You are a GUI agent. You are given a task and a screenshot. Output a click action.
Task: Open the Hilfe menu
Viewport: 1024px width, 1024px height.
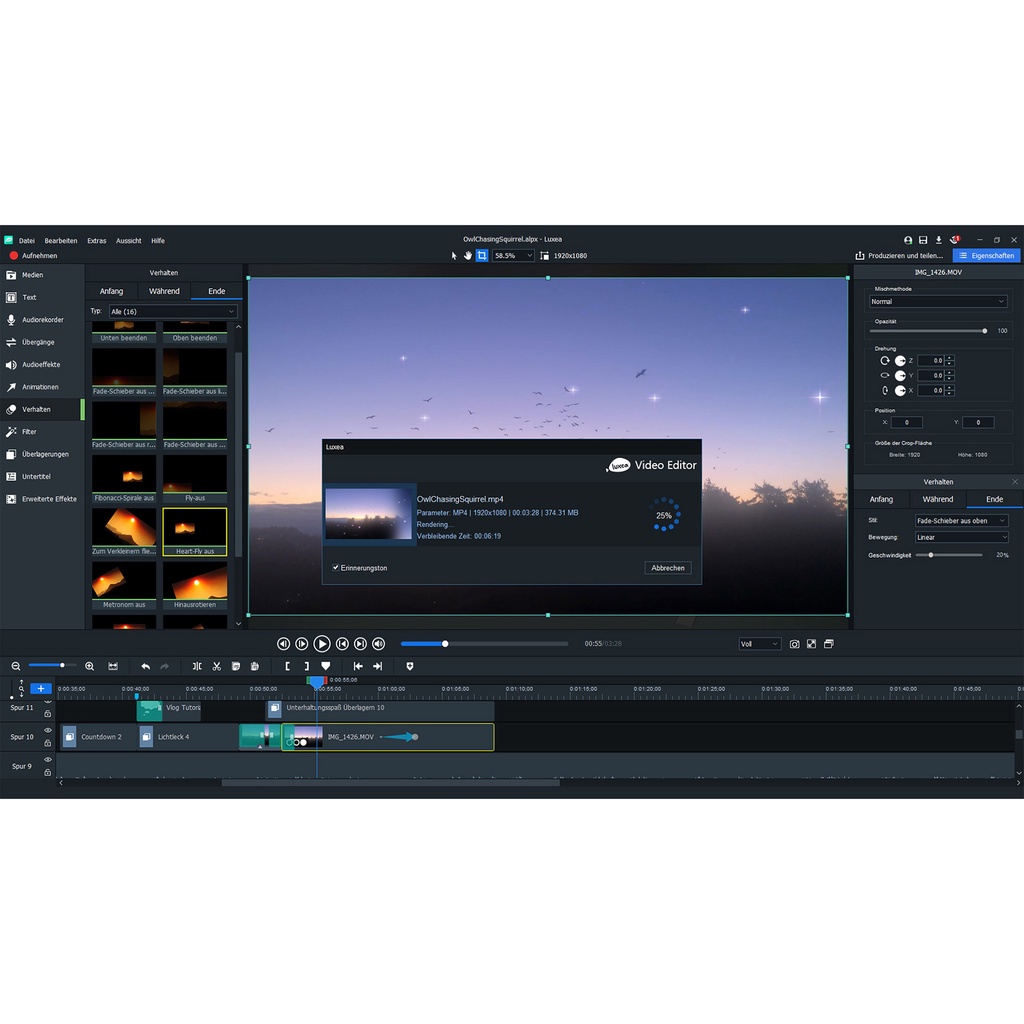158,240
